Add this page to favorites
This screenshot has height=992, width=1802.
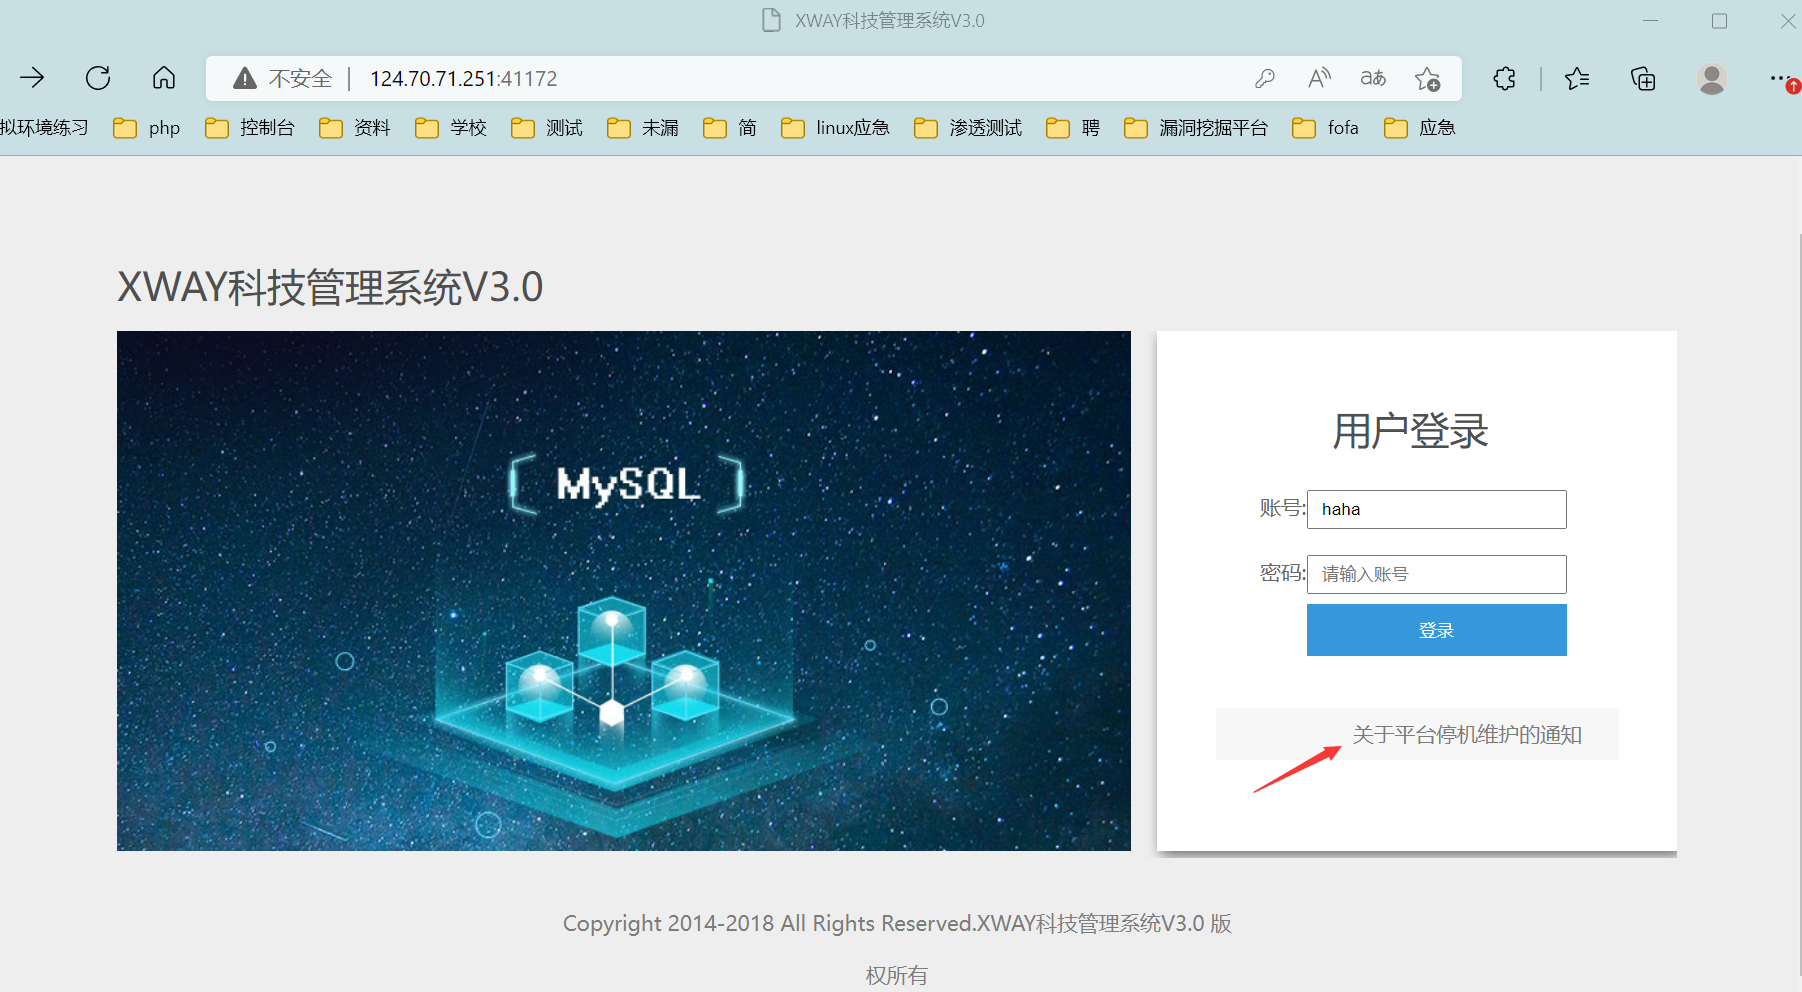click(x=1428, y=78)
